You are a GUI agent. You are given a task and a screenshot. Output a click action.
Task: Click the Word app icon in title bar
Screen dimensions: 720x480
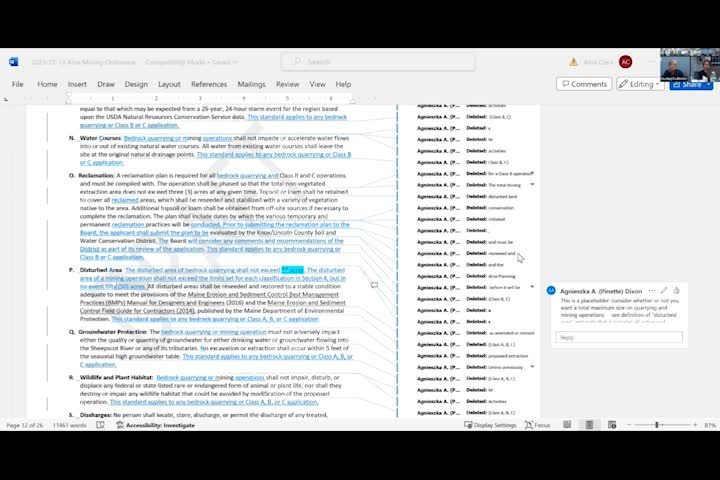[14, 62]
